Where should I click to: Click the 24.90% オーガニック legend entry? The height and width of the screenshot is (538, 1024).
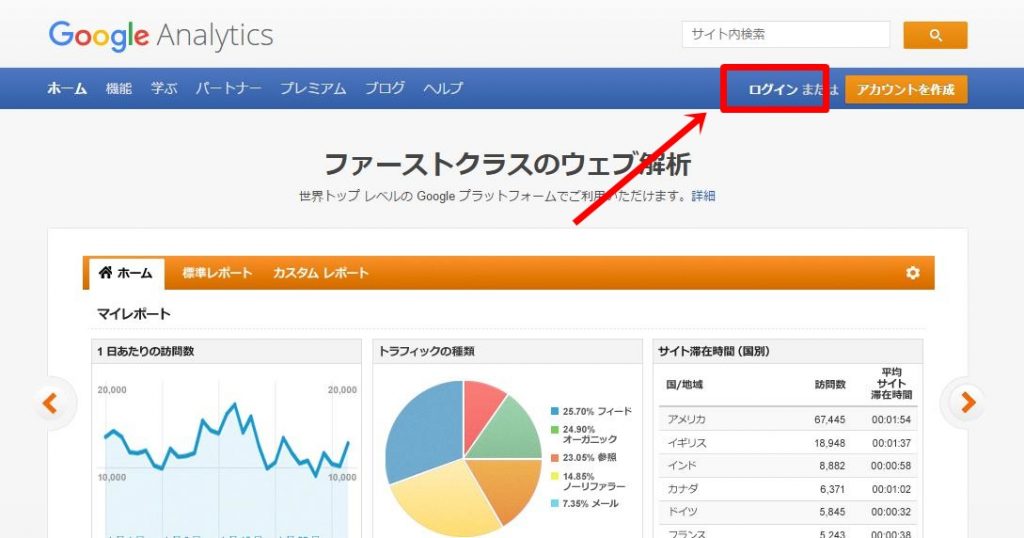point(584,434)
